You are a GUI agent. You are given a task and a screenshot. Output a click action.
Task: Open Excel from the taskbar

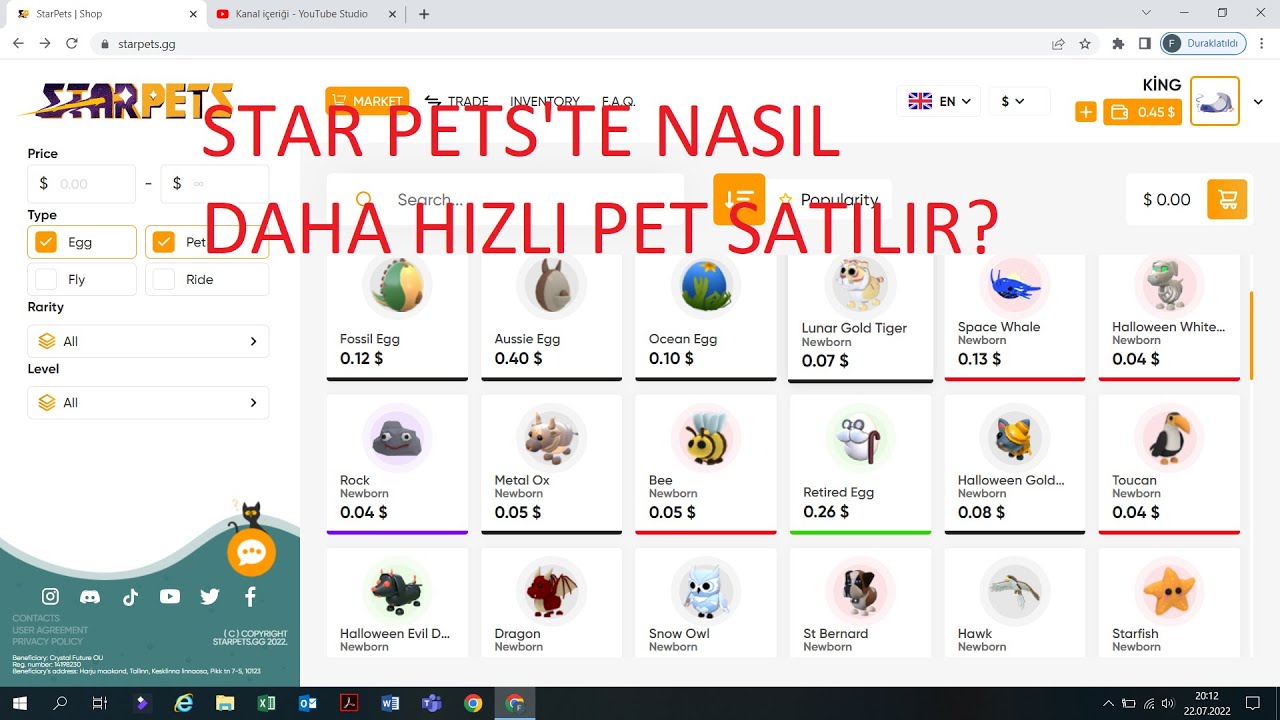[x=266, y=703]
